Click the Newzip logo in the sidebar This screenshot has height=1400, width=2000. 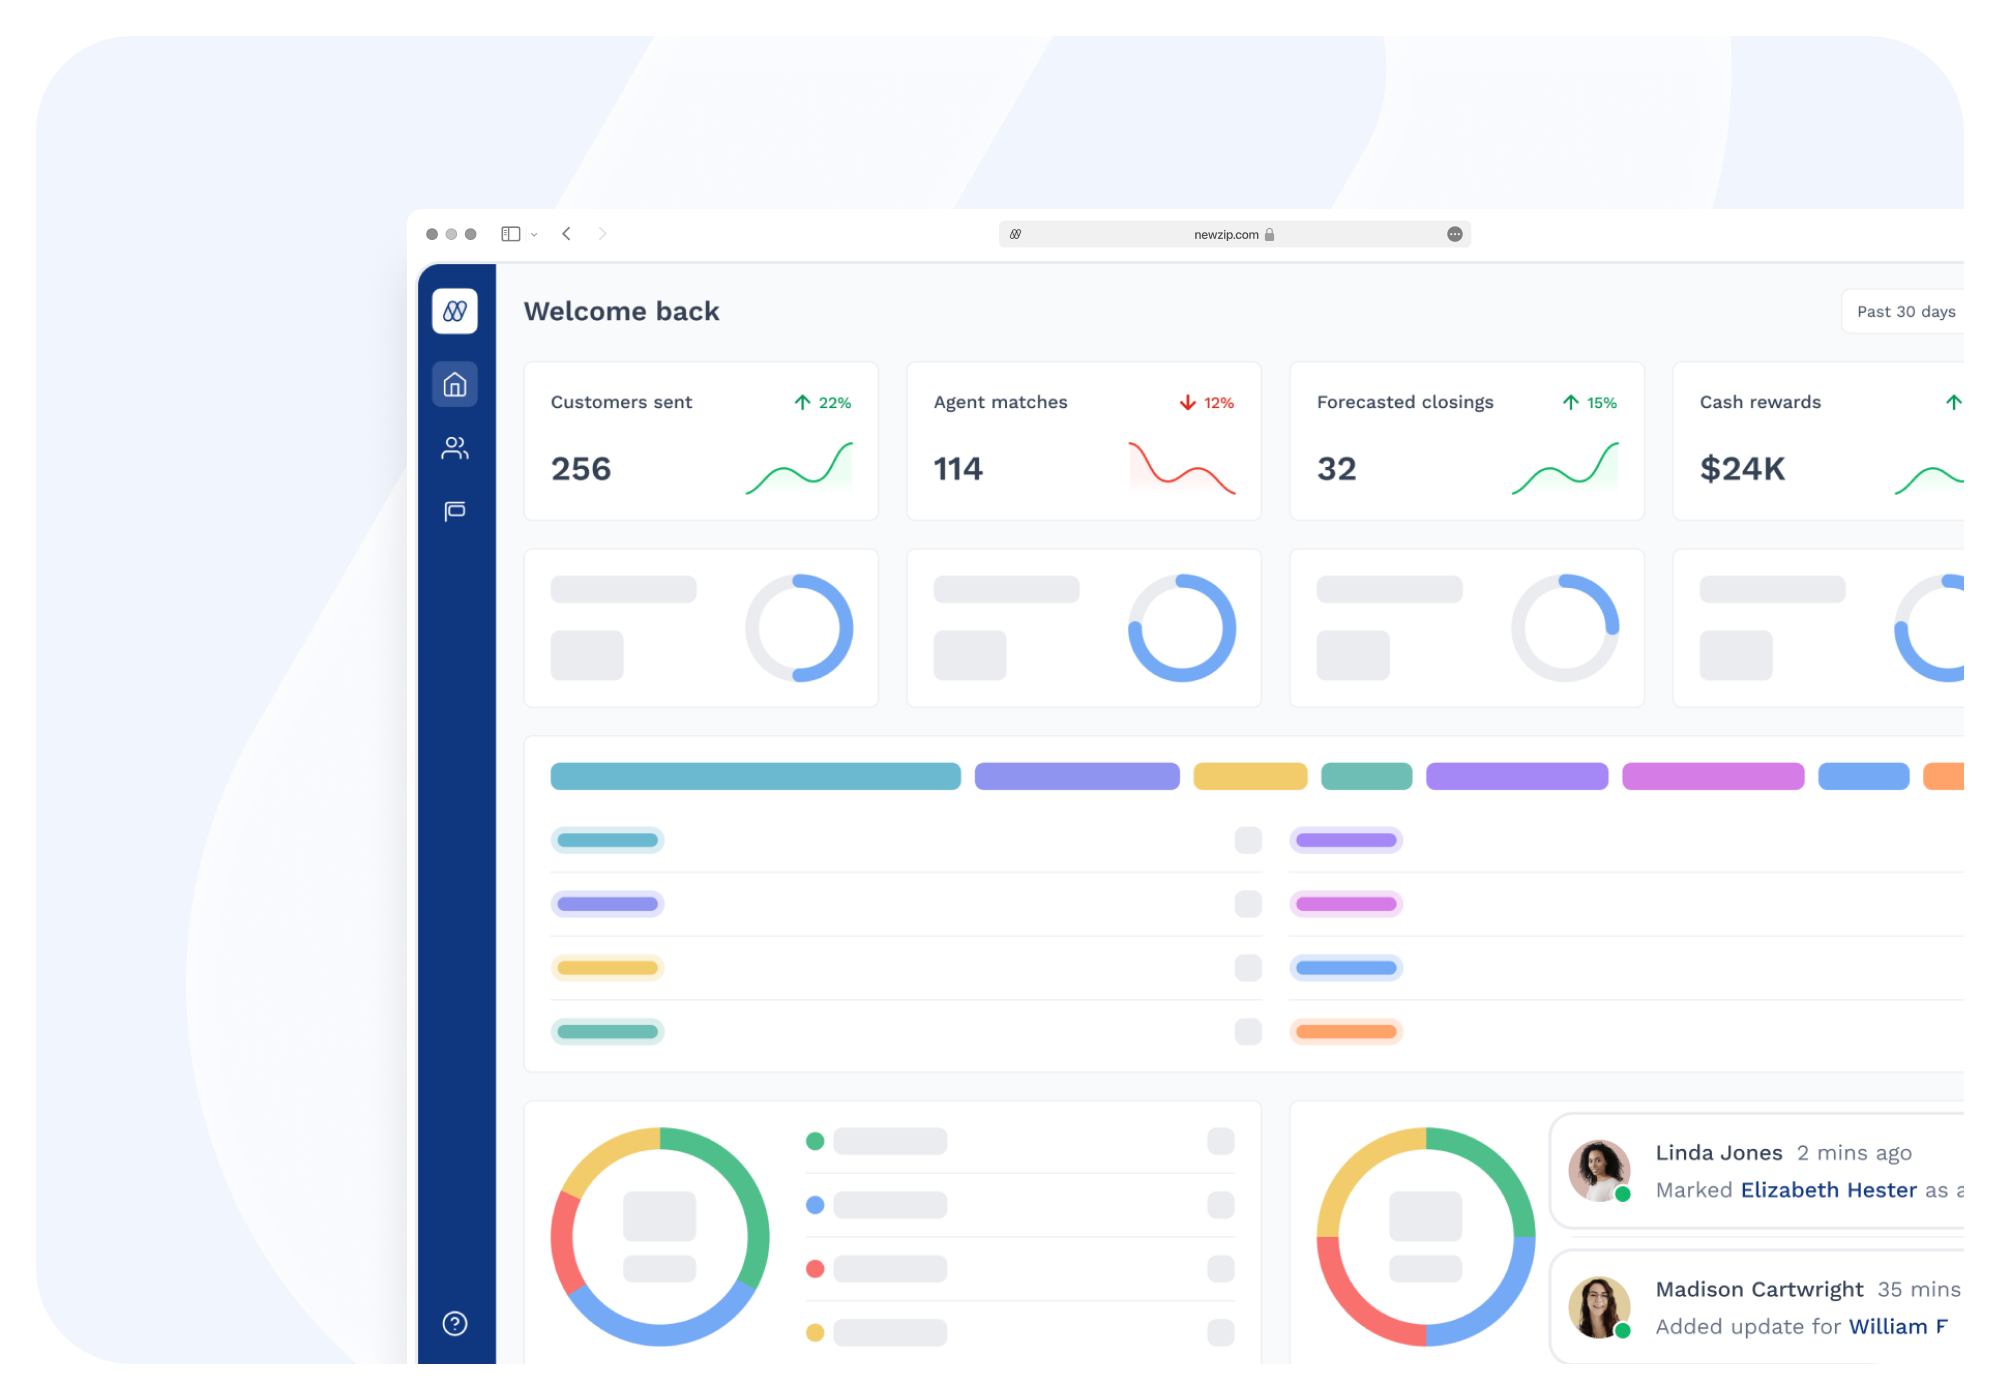[455, 311]
